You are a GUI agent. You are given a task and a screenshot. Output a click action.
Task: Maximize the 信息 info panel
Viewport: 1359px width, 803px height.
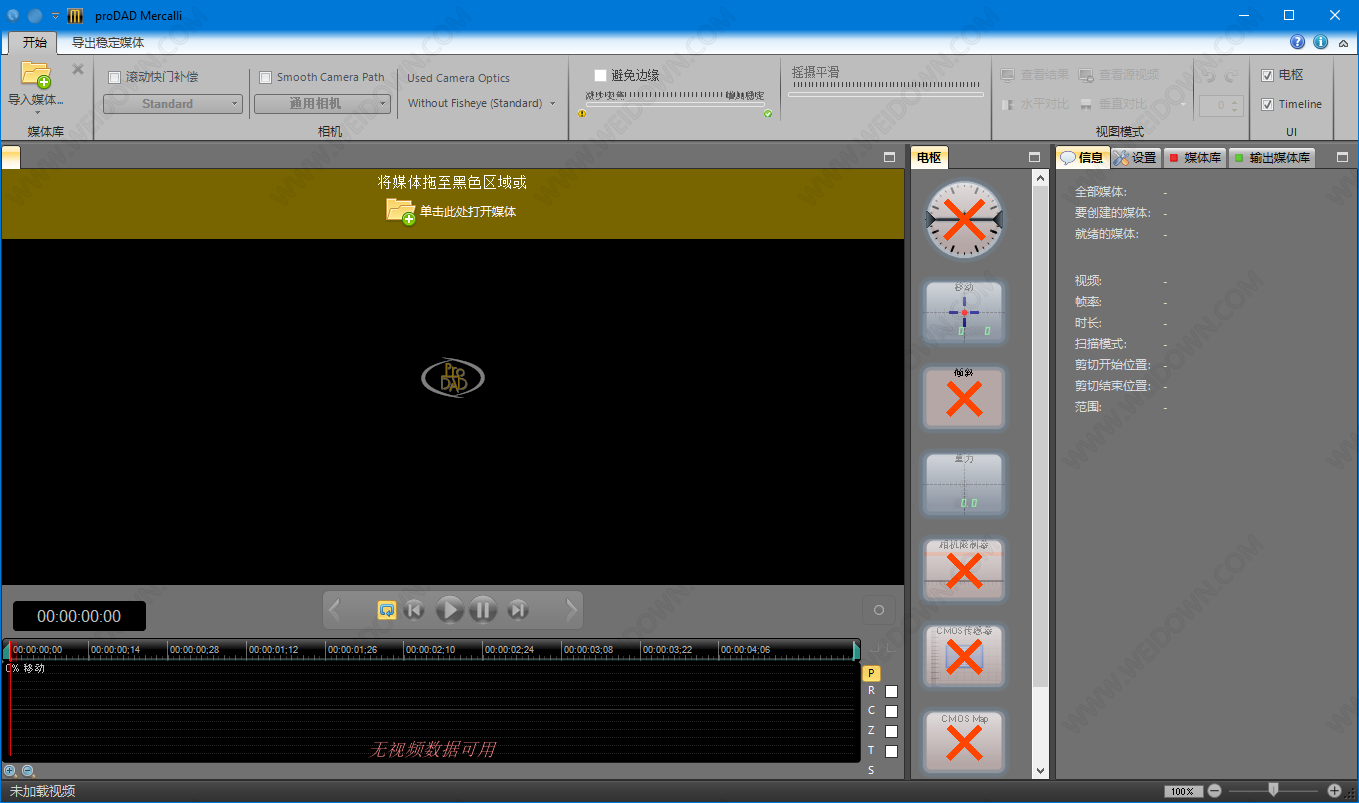1342,158
